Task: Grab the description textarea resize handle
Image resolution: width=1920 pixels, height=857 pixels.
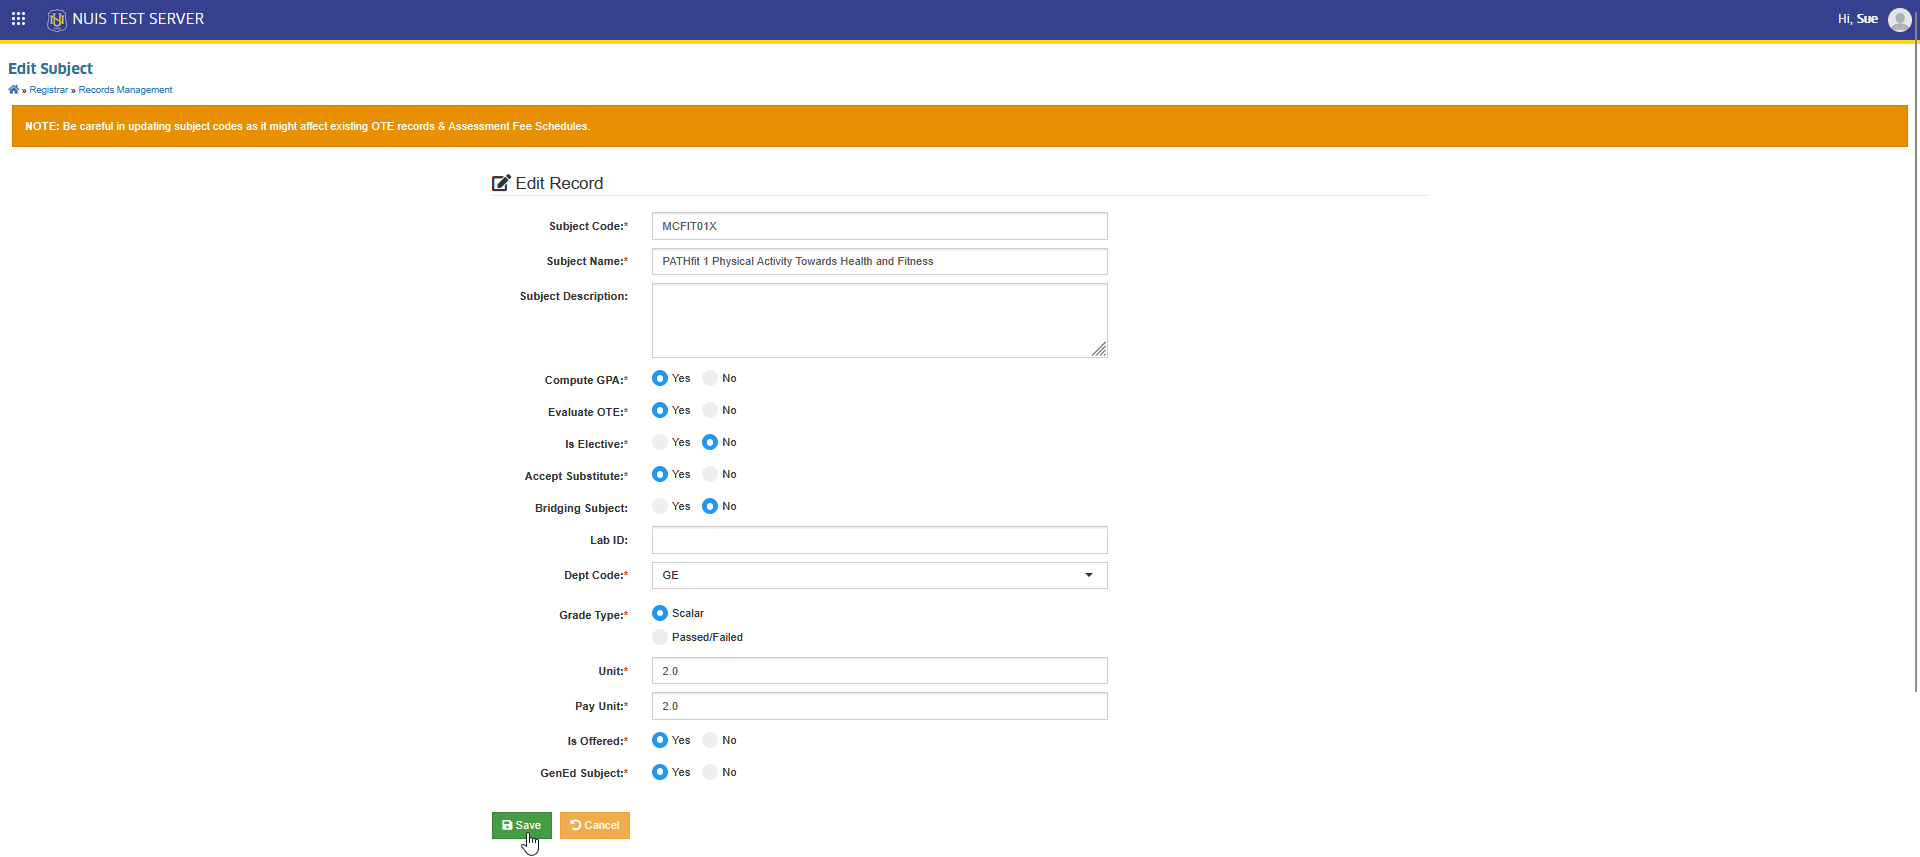Action: coord(1099,349)
